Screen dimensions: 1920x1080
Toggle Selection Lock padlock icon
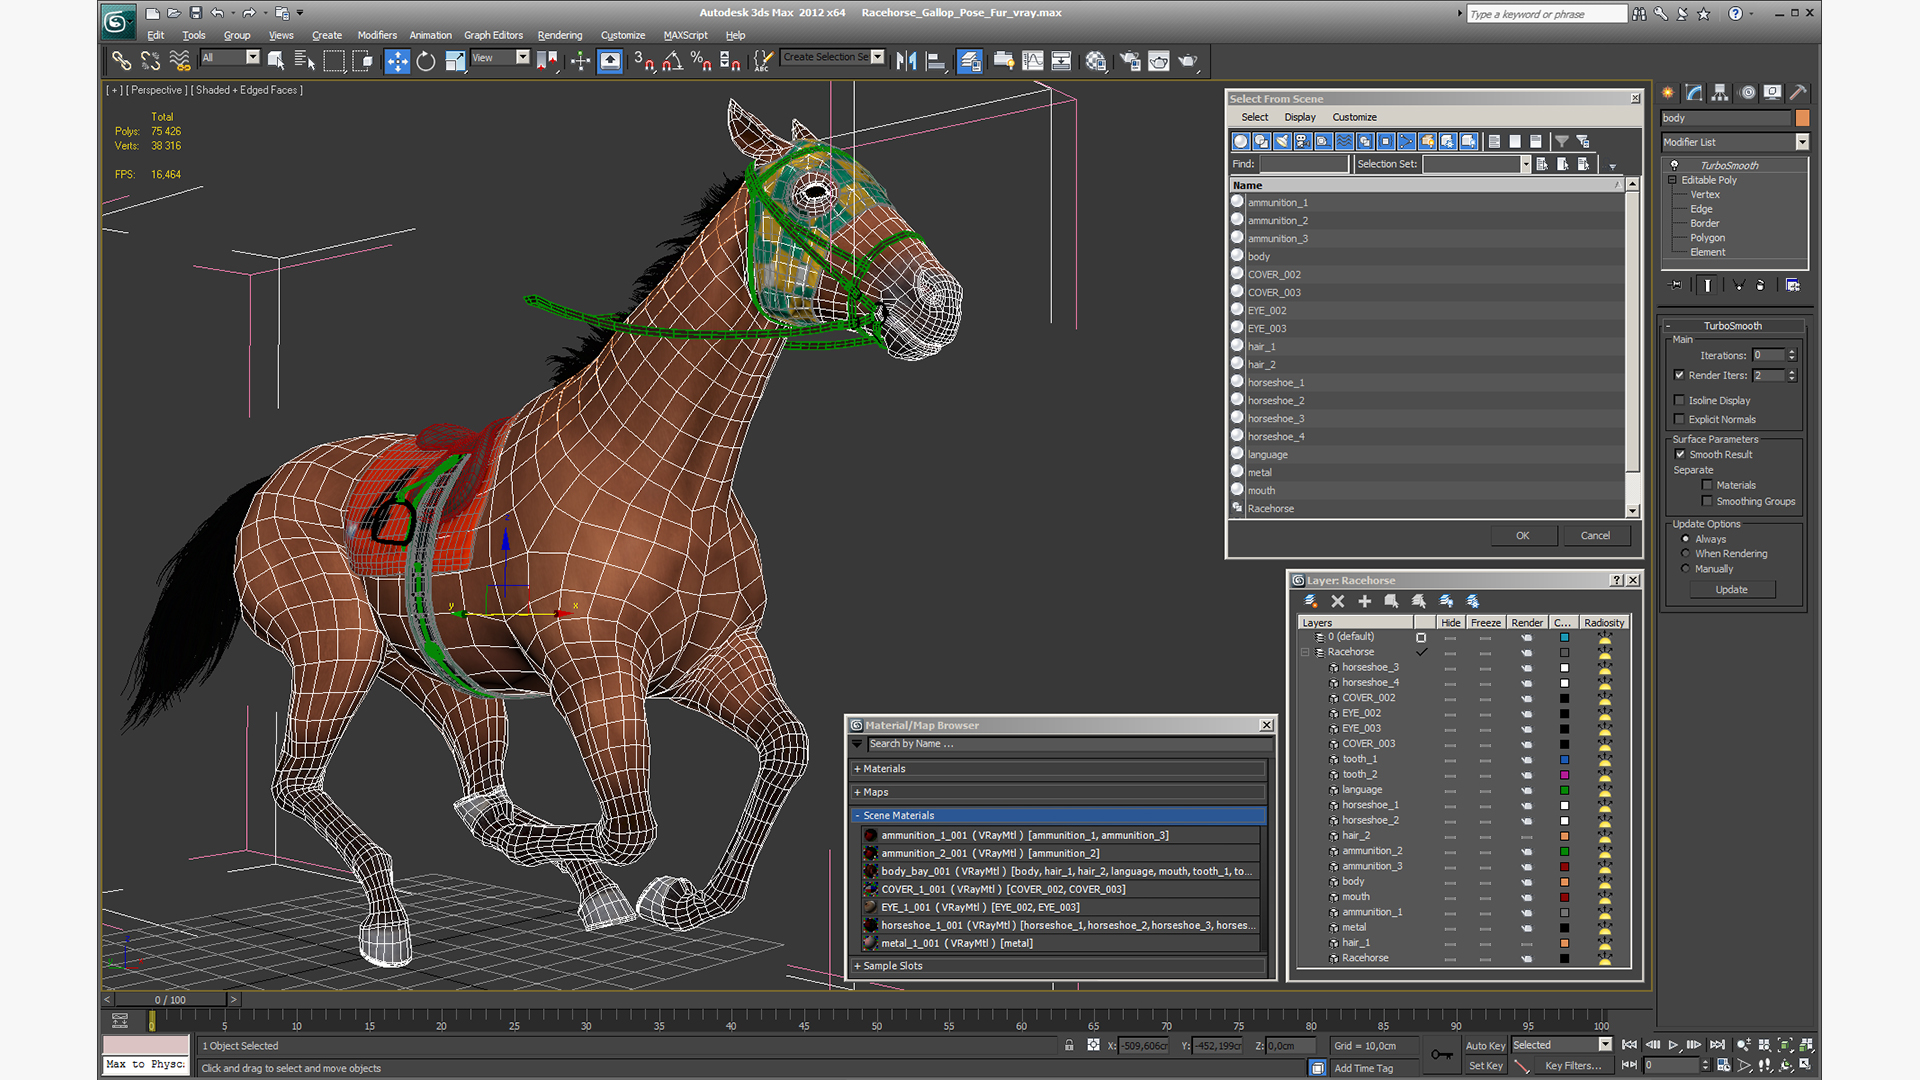[1069, 1045]
